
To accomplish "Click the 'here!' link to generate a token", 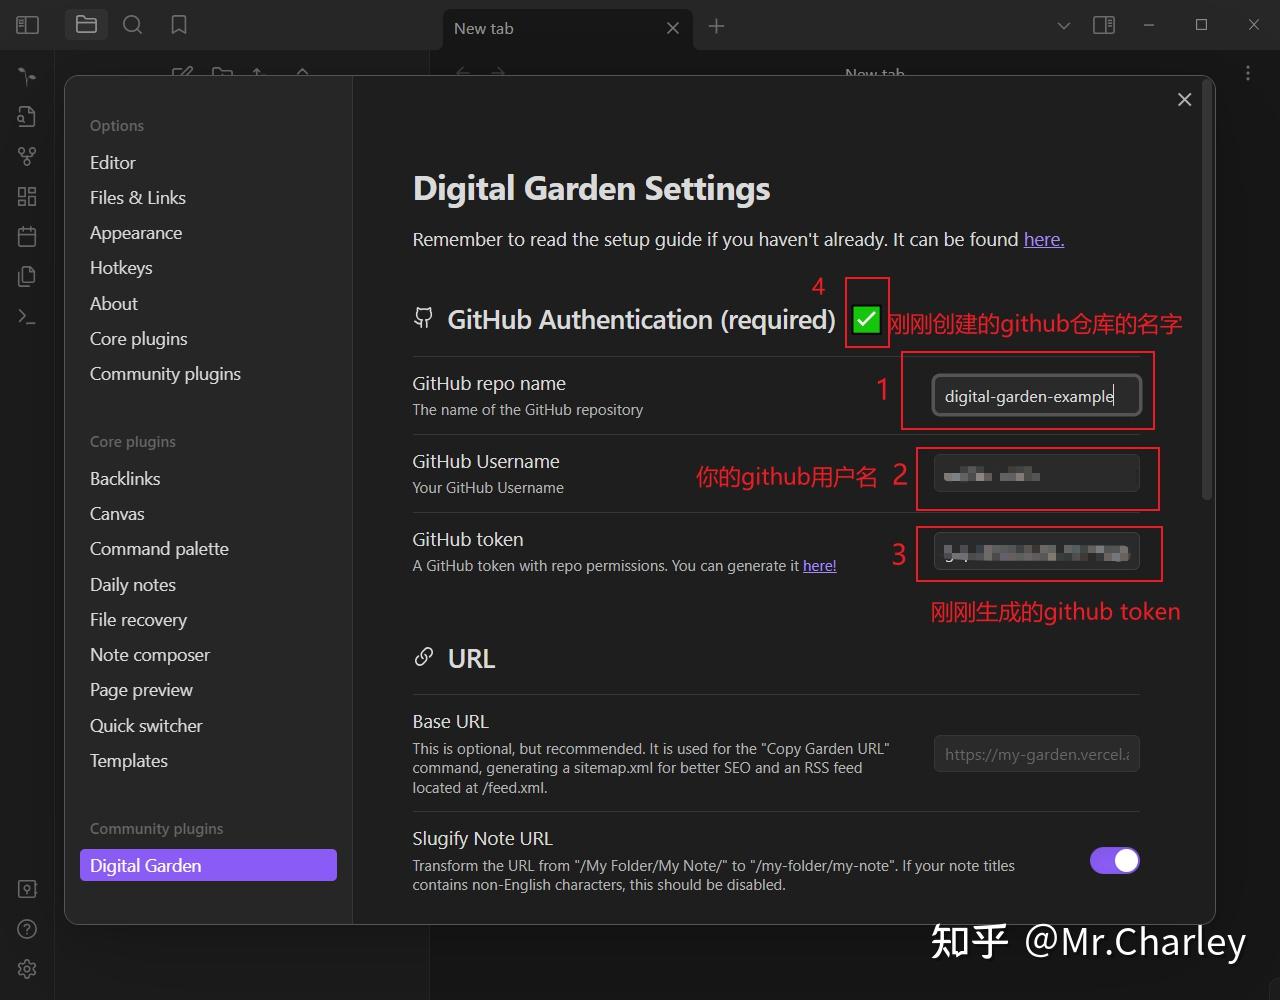I will click(x=819, y=565).
